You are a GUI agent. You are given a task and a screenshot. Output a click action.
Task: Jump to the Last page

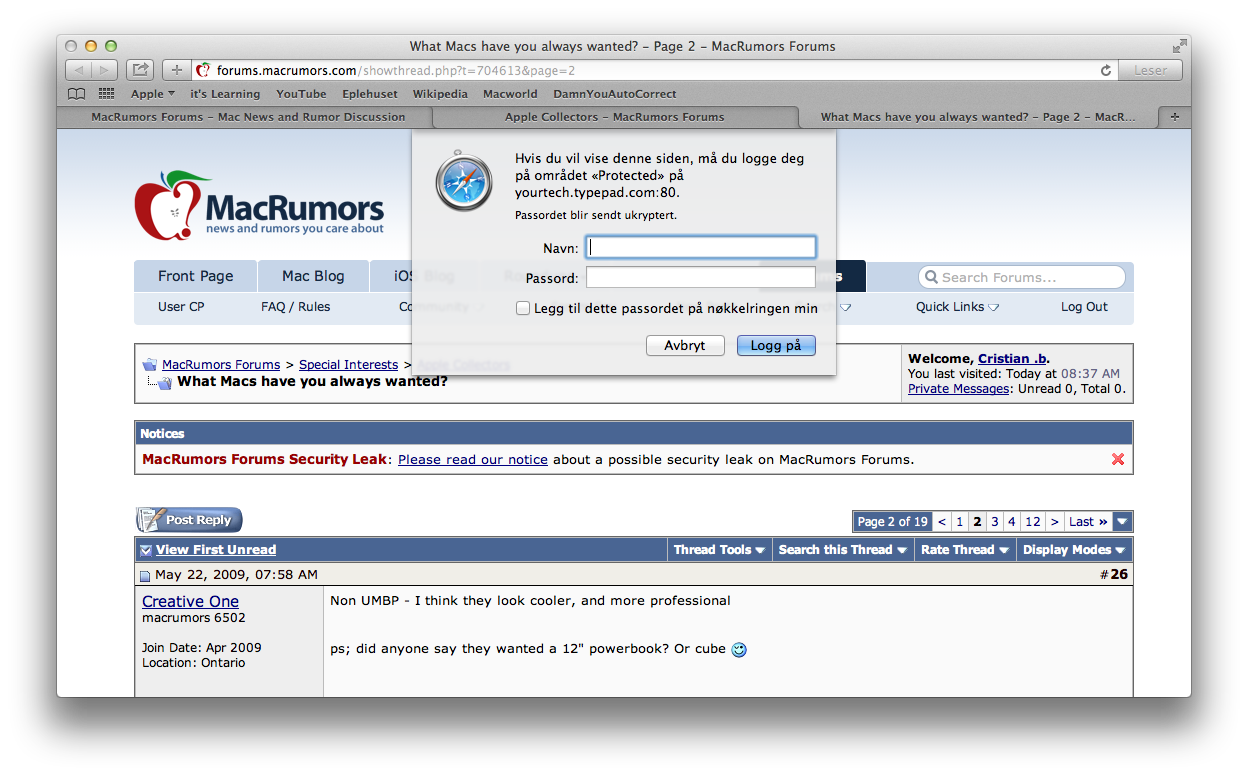[1088, 521]
